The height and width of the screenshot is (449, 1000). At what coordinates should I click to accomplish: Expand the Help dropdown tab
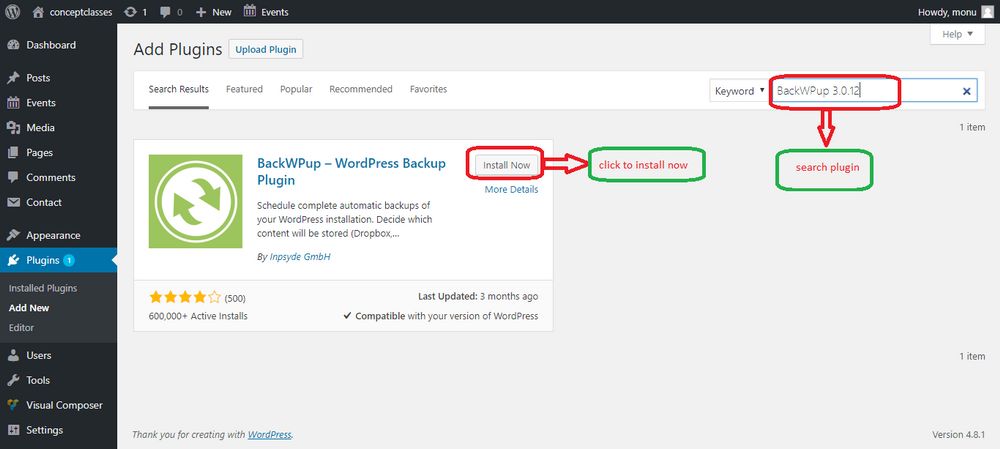point(958,34)
